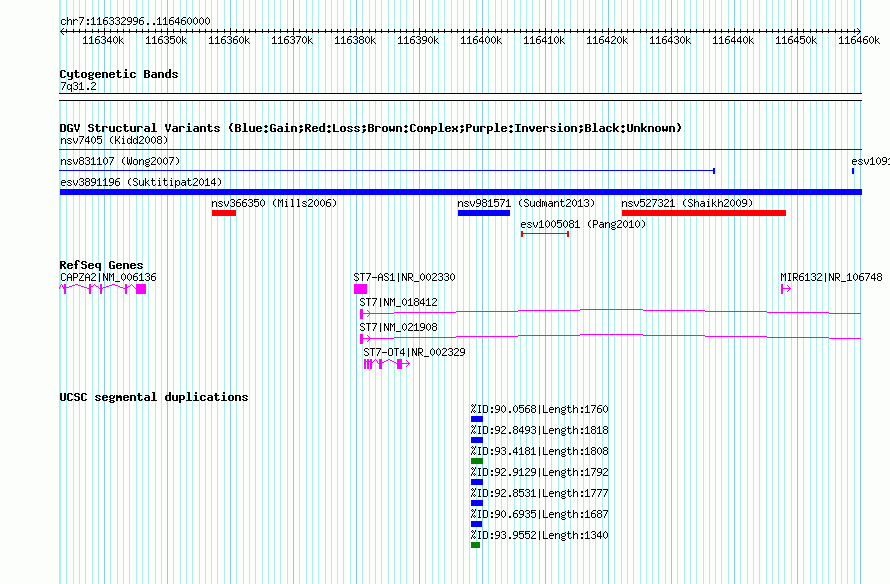Select green bar under %ID:93.4181 duplication
890x584 pixels.
[477, 461]
